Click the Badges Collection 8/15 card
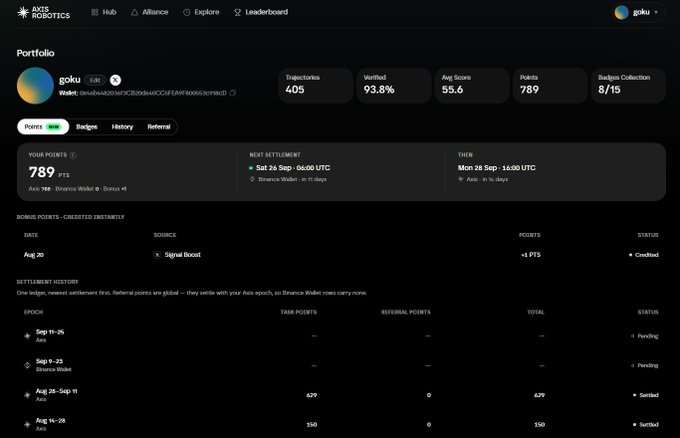This screenshot has width=680, height=438. coord(628,85)
